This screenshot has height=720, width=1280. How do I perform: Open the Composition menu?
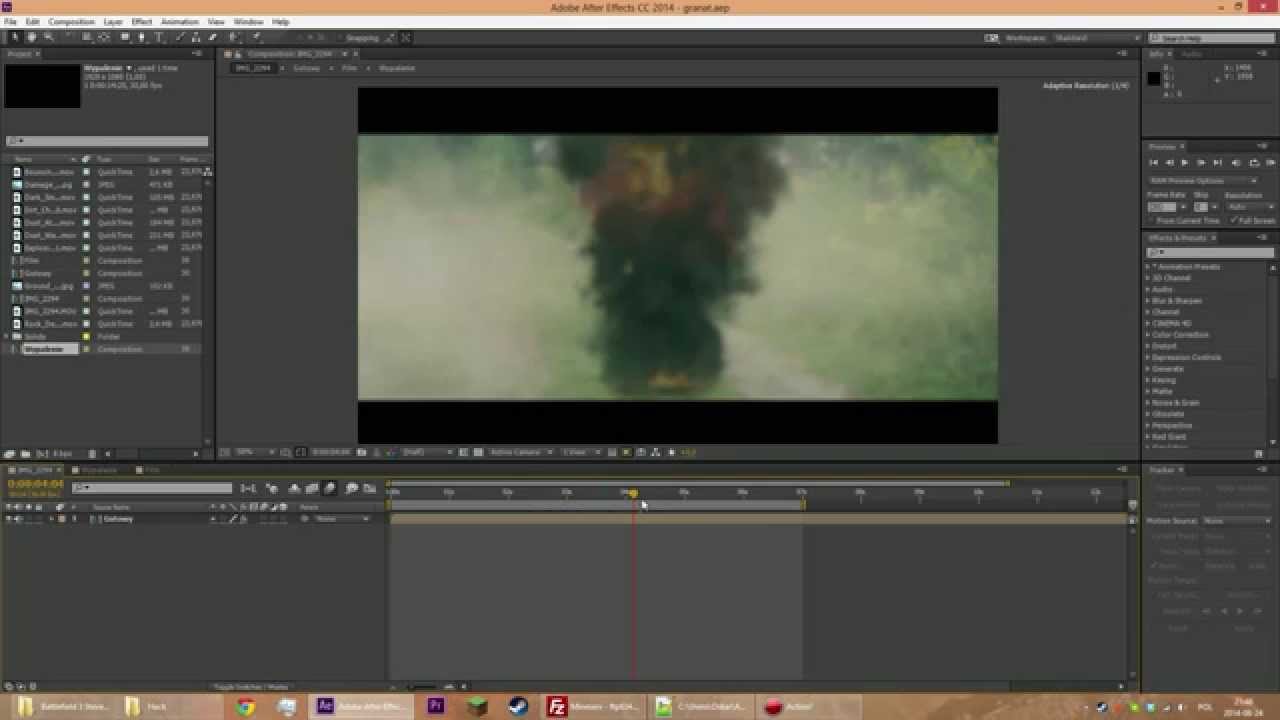point(71,21)
